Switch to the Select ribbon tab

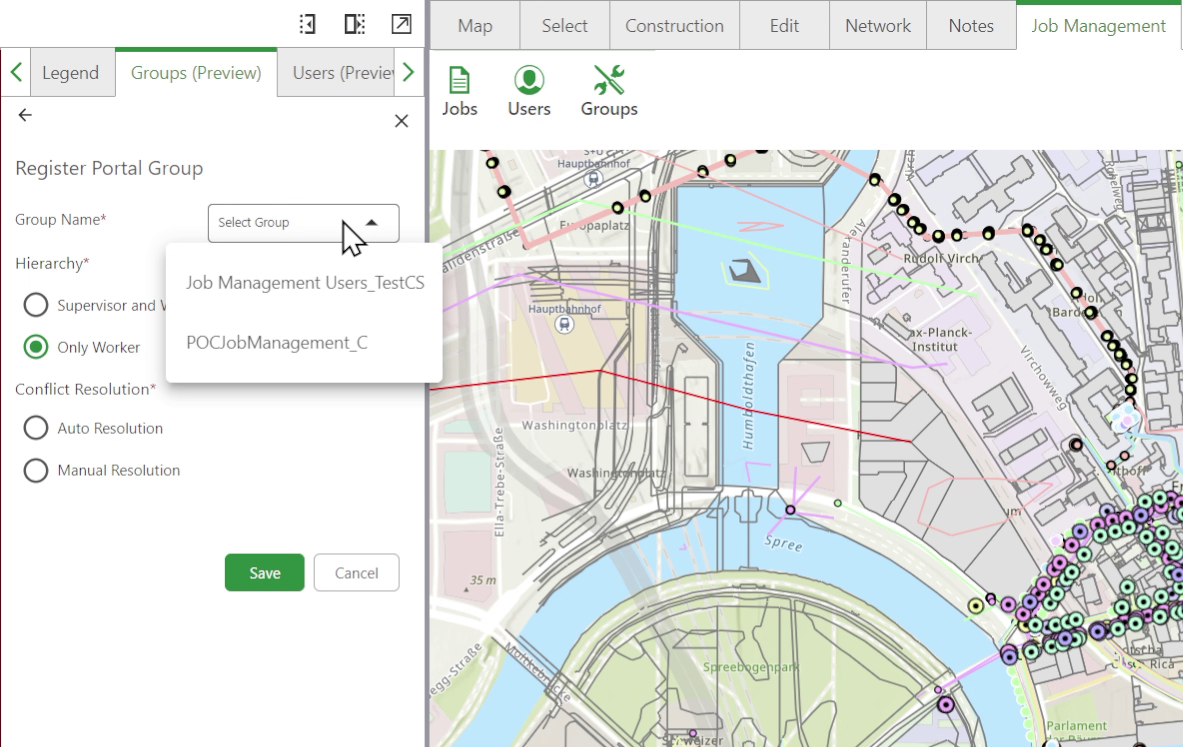(564, 26)
